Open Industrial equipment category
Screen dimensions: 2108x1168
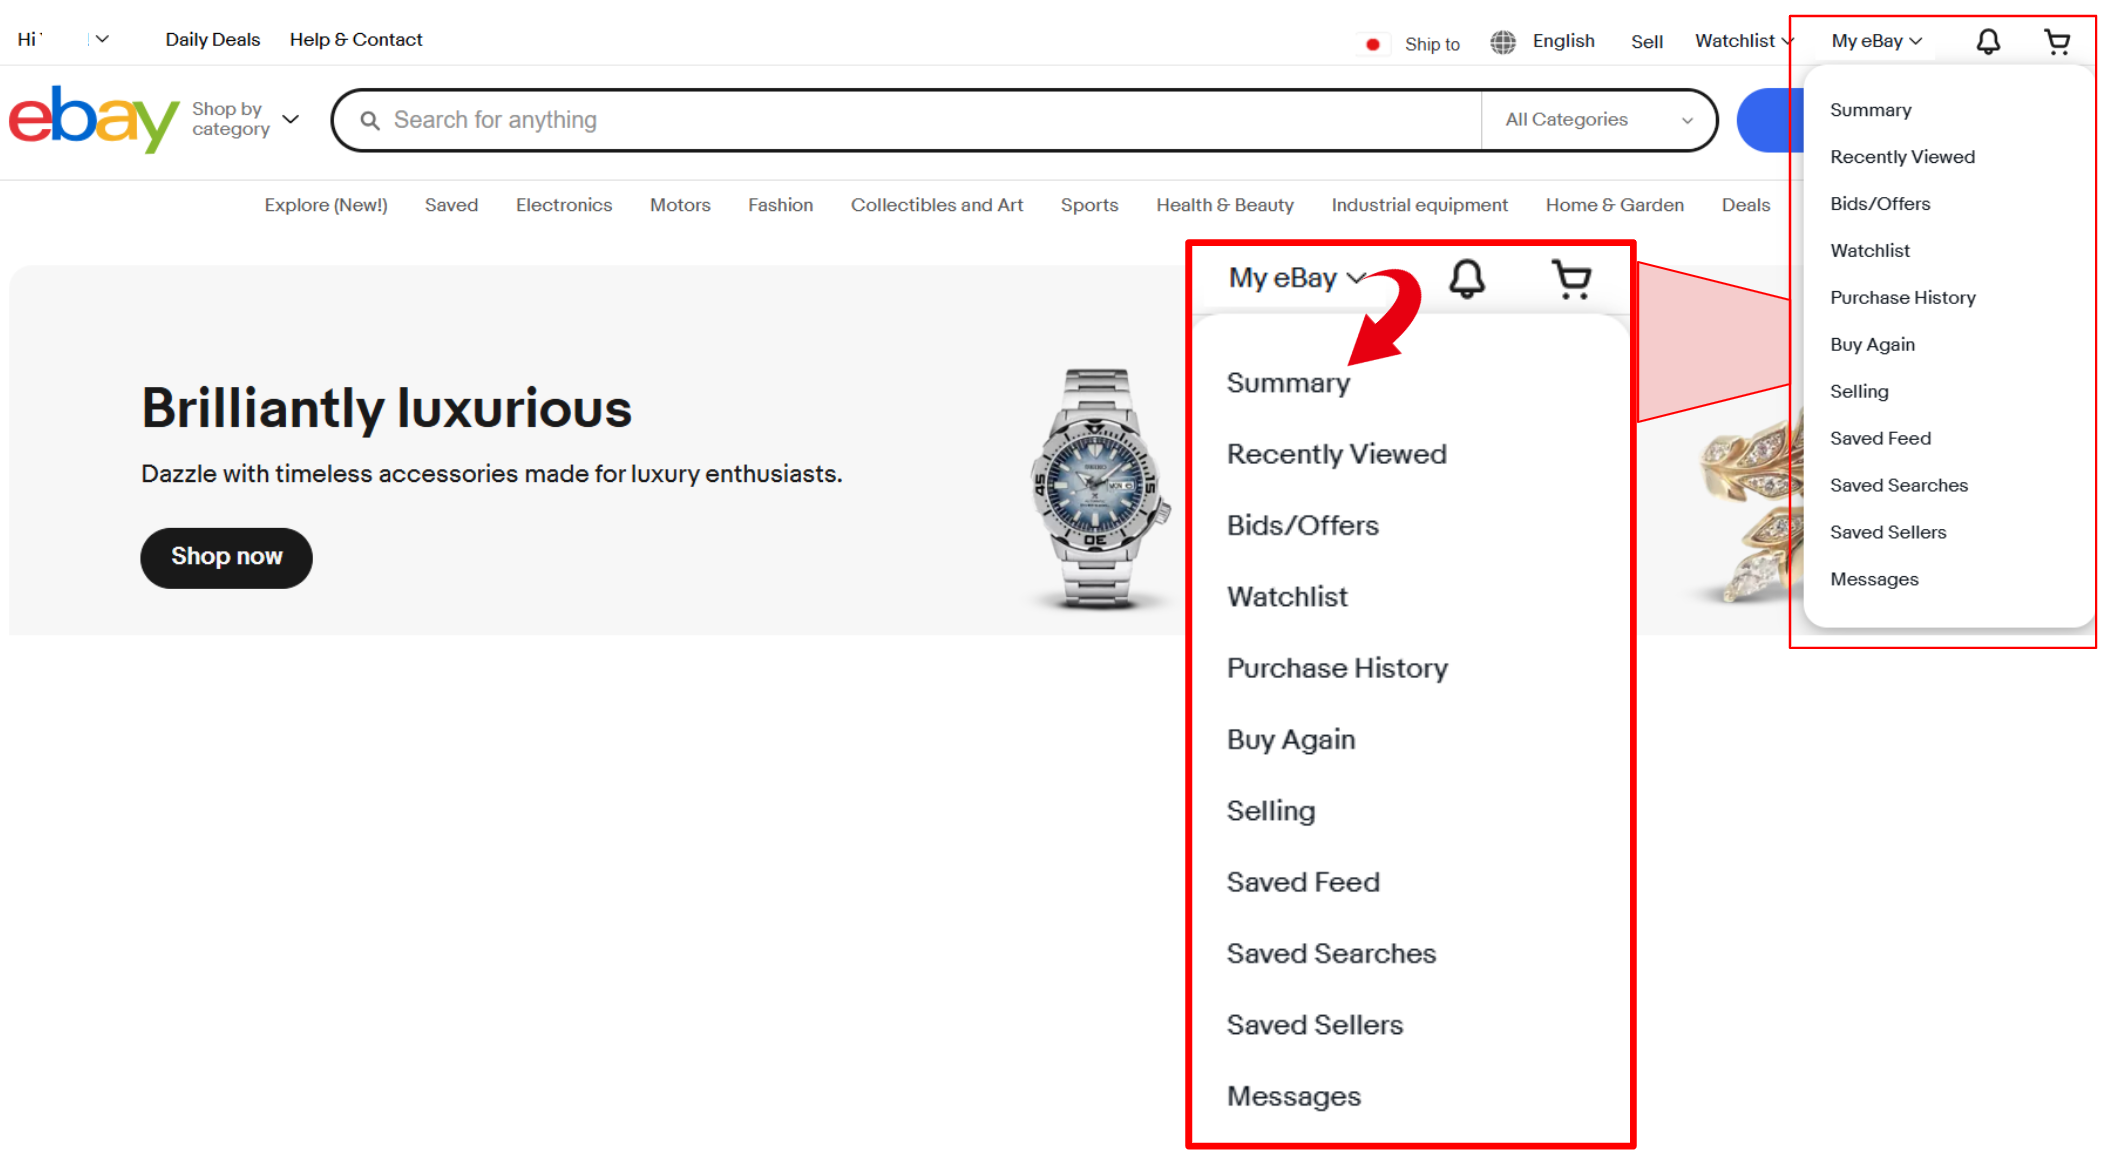tap(1419, 205)
